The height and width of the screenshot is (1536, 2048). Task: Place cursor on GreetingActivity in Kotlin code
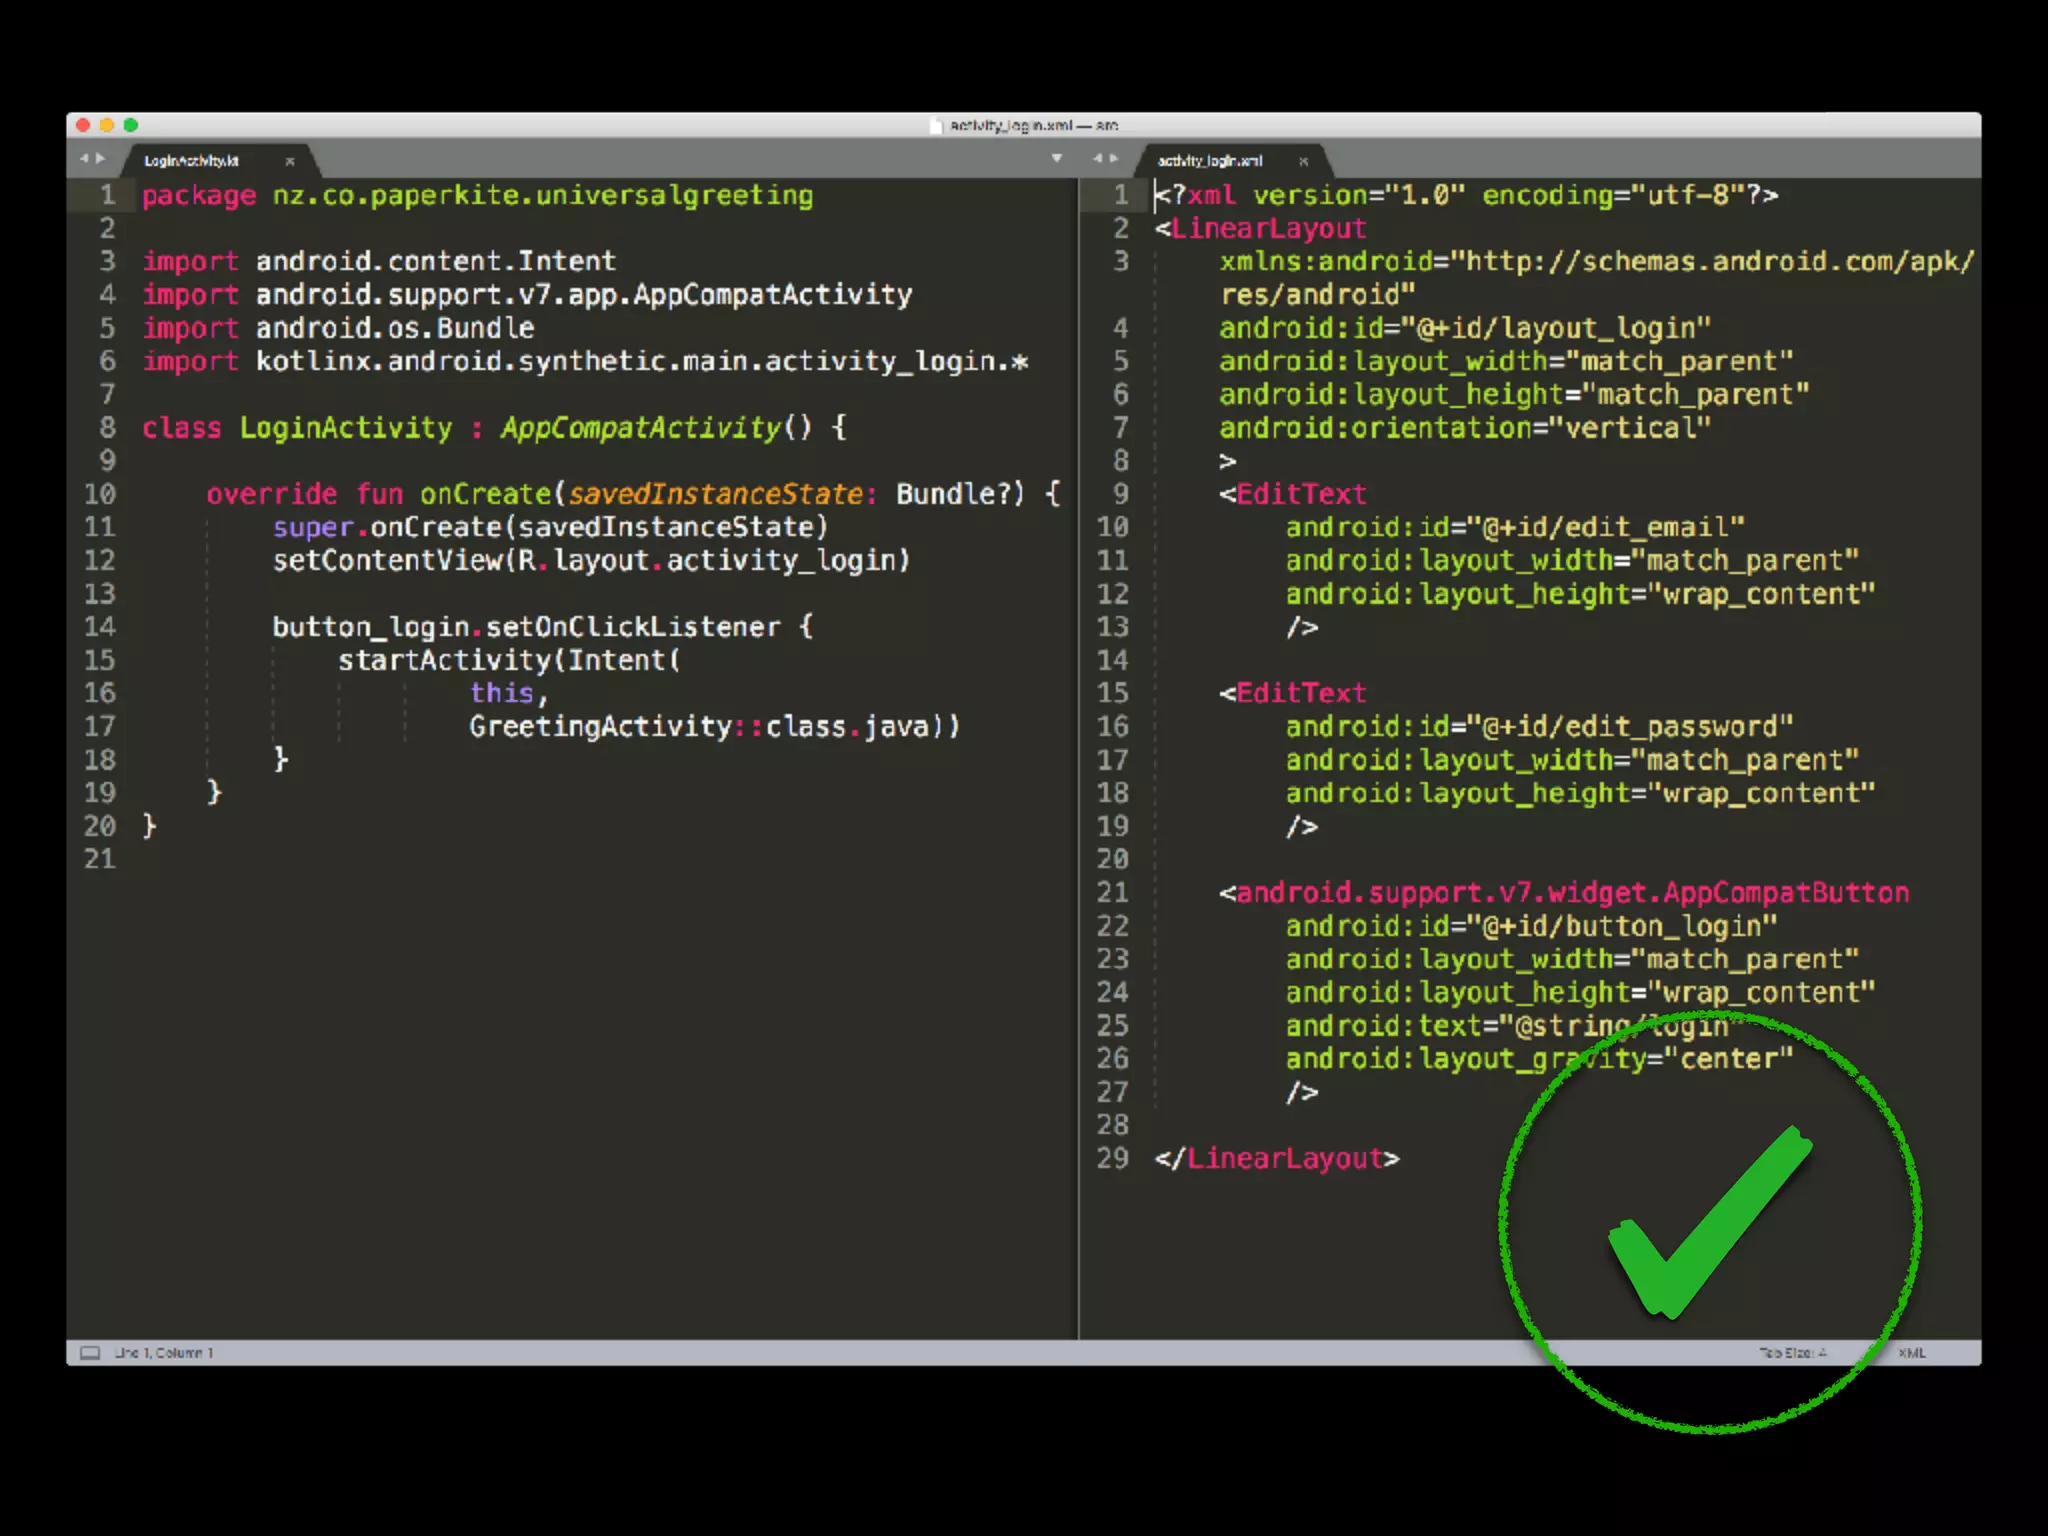(600, 726)
